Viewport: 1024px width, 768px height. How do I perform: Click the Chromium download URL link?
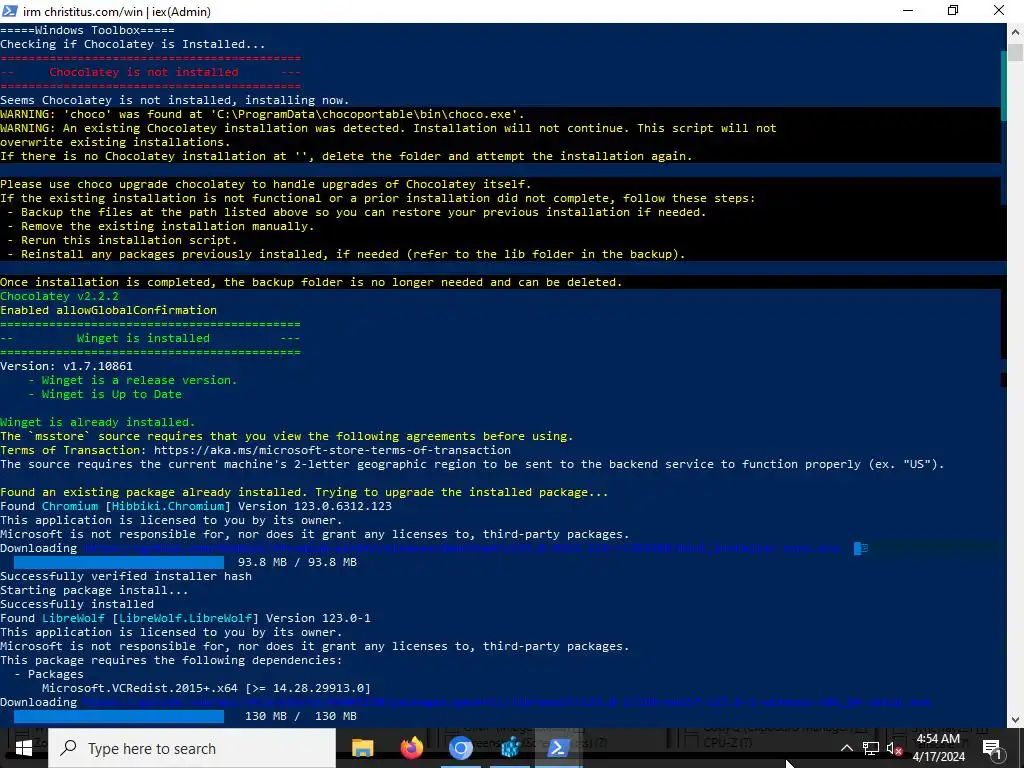461,549
